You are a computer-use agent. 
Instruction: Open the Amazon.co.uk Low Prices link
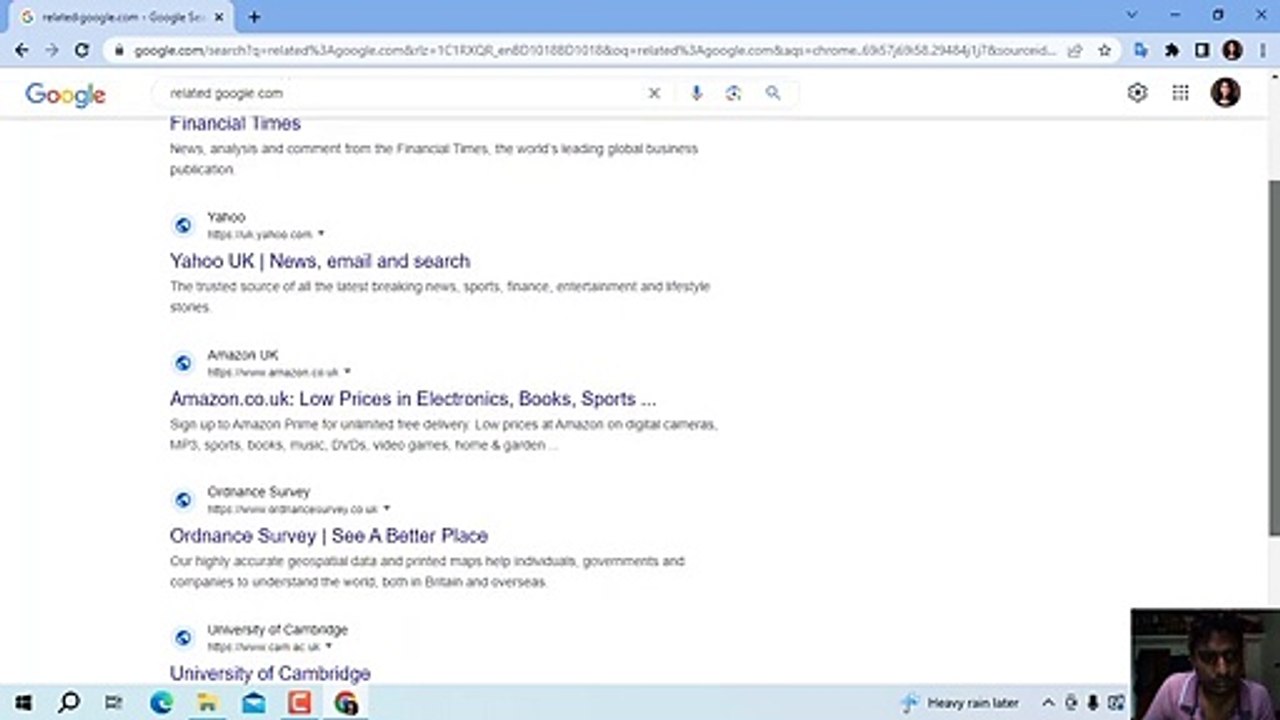(413, 399)
